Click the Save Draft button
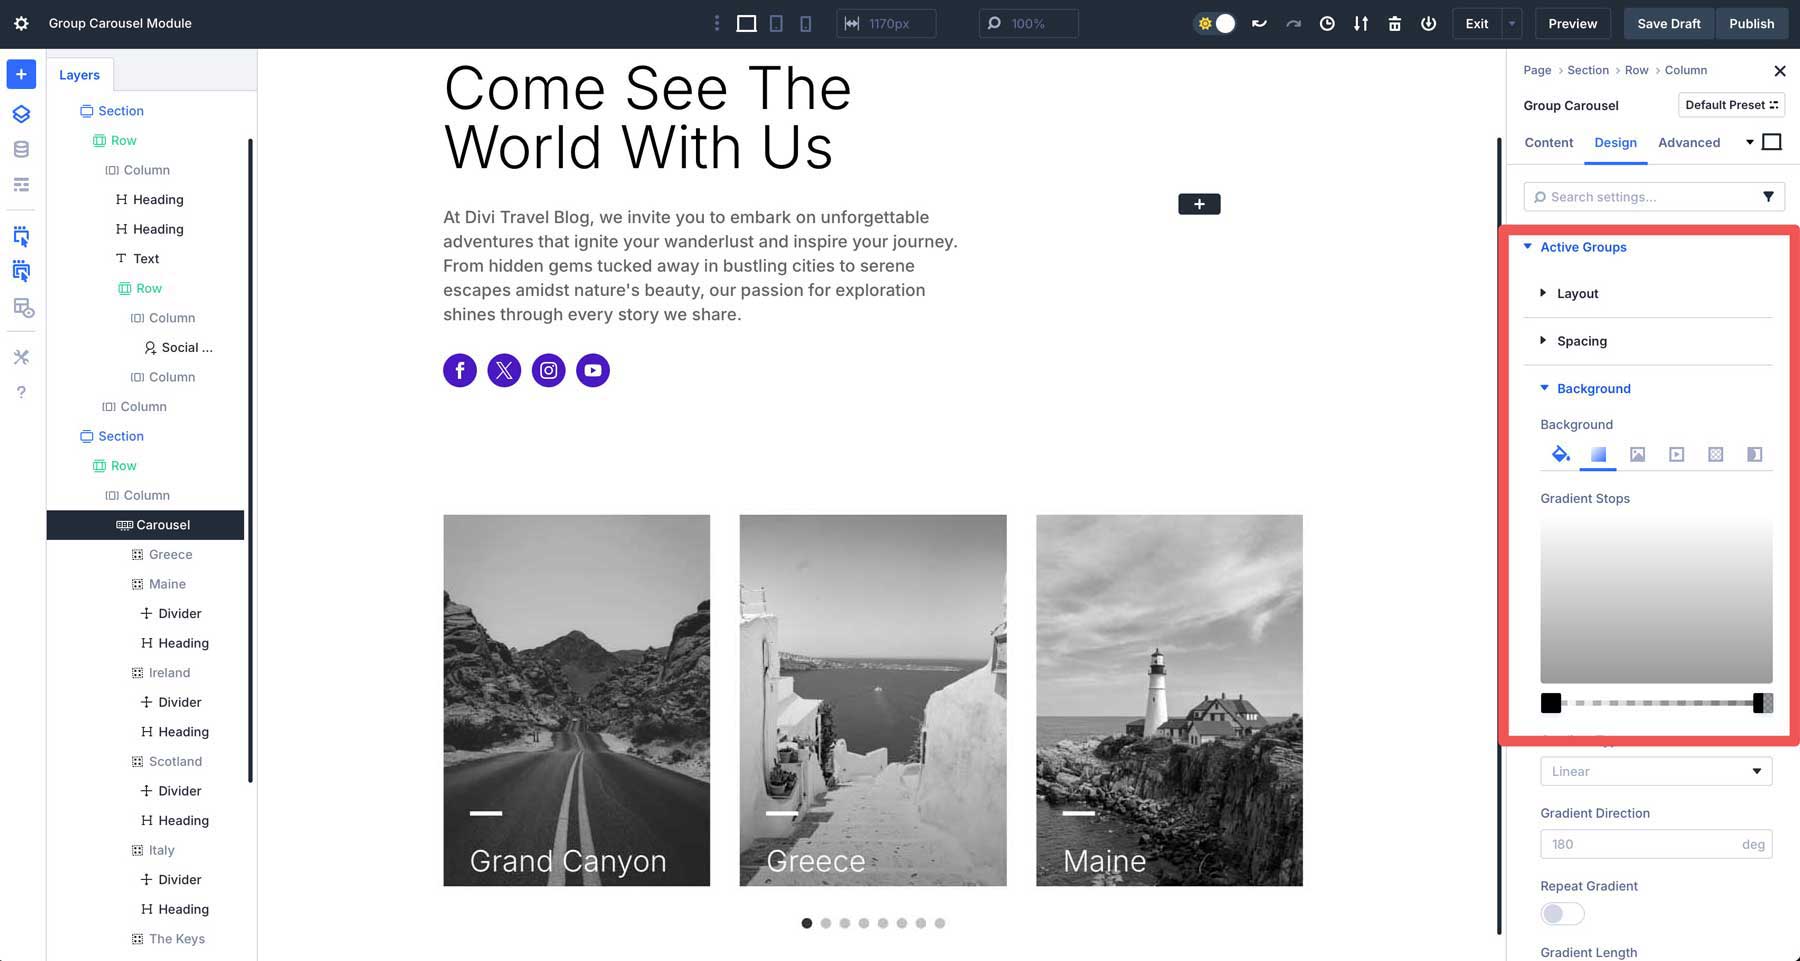 point(1668,23)
